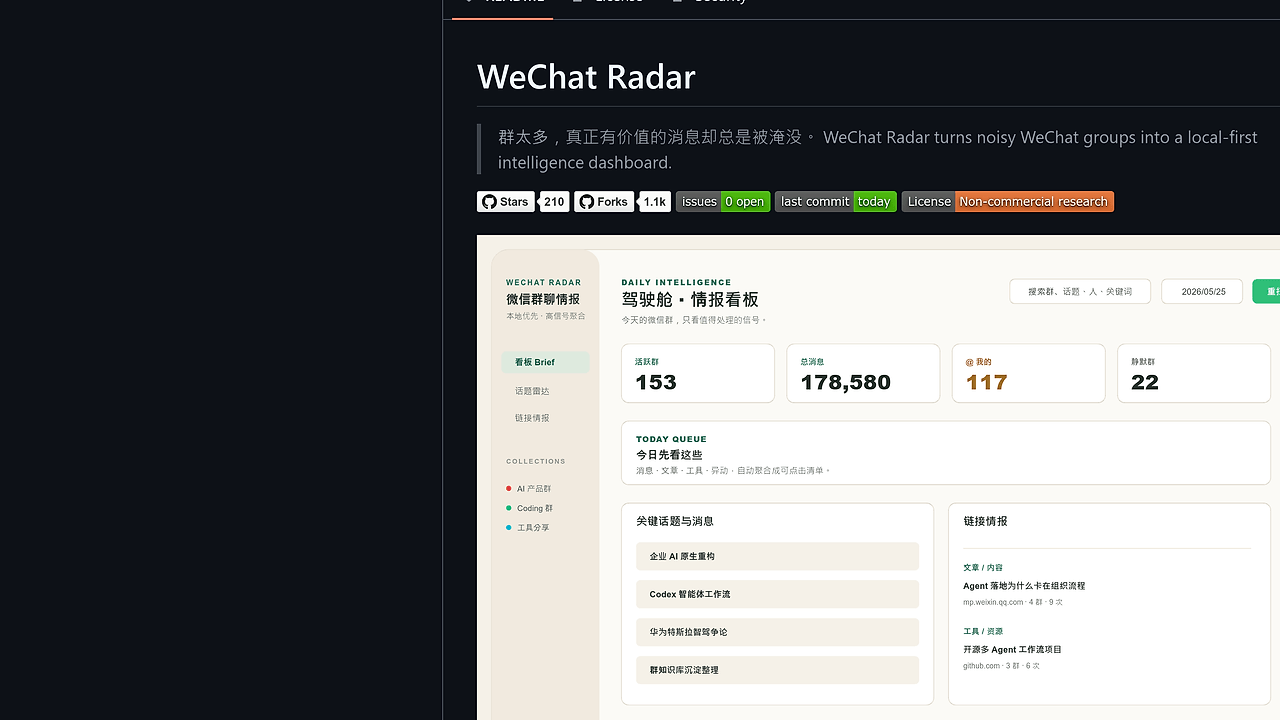Open the @我的 117 stat card

(1028, 373)
